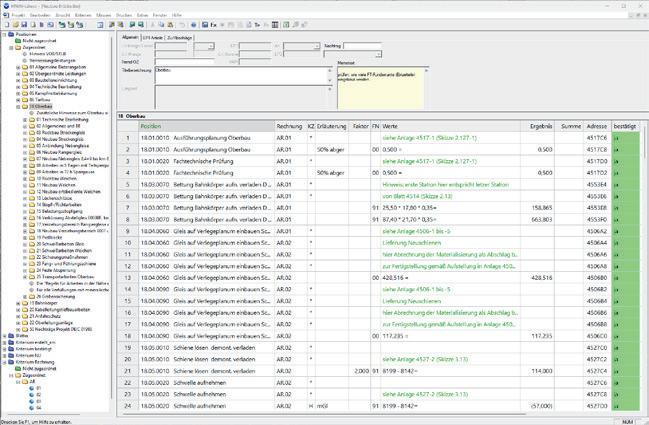Expand the Blätter tree node
Image resolution: width=649 pixels, height=425 pixels.
[5, 336]
